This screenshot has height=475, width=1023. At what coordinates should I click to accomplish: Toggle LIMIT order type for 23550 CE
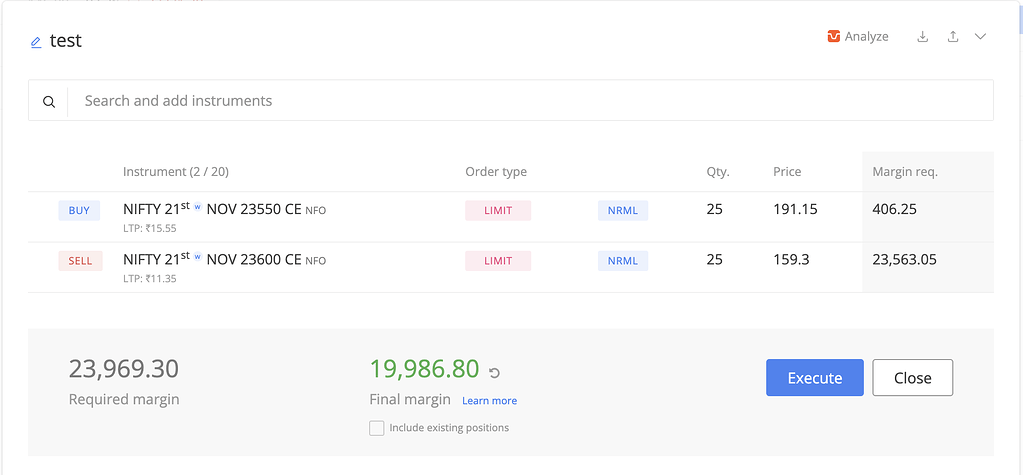point(498,211)
